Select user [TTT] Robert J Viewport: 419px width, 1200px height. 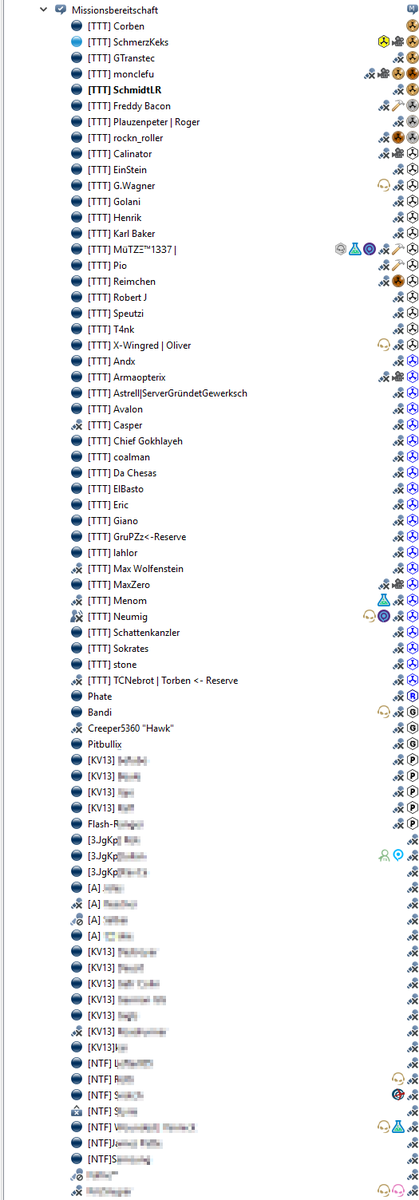pyautogui.click(x=118, y=298)
